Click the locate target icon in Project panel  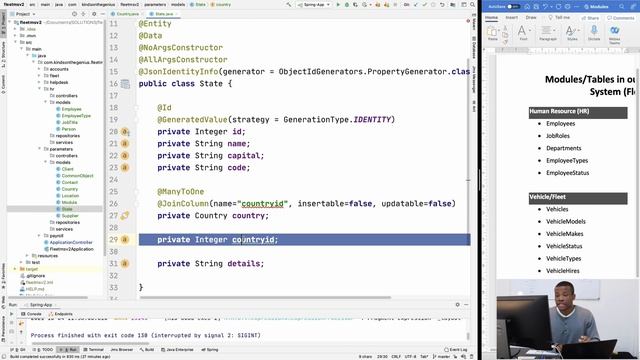[74, 14]
